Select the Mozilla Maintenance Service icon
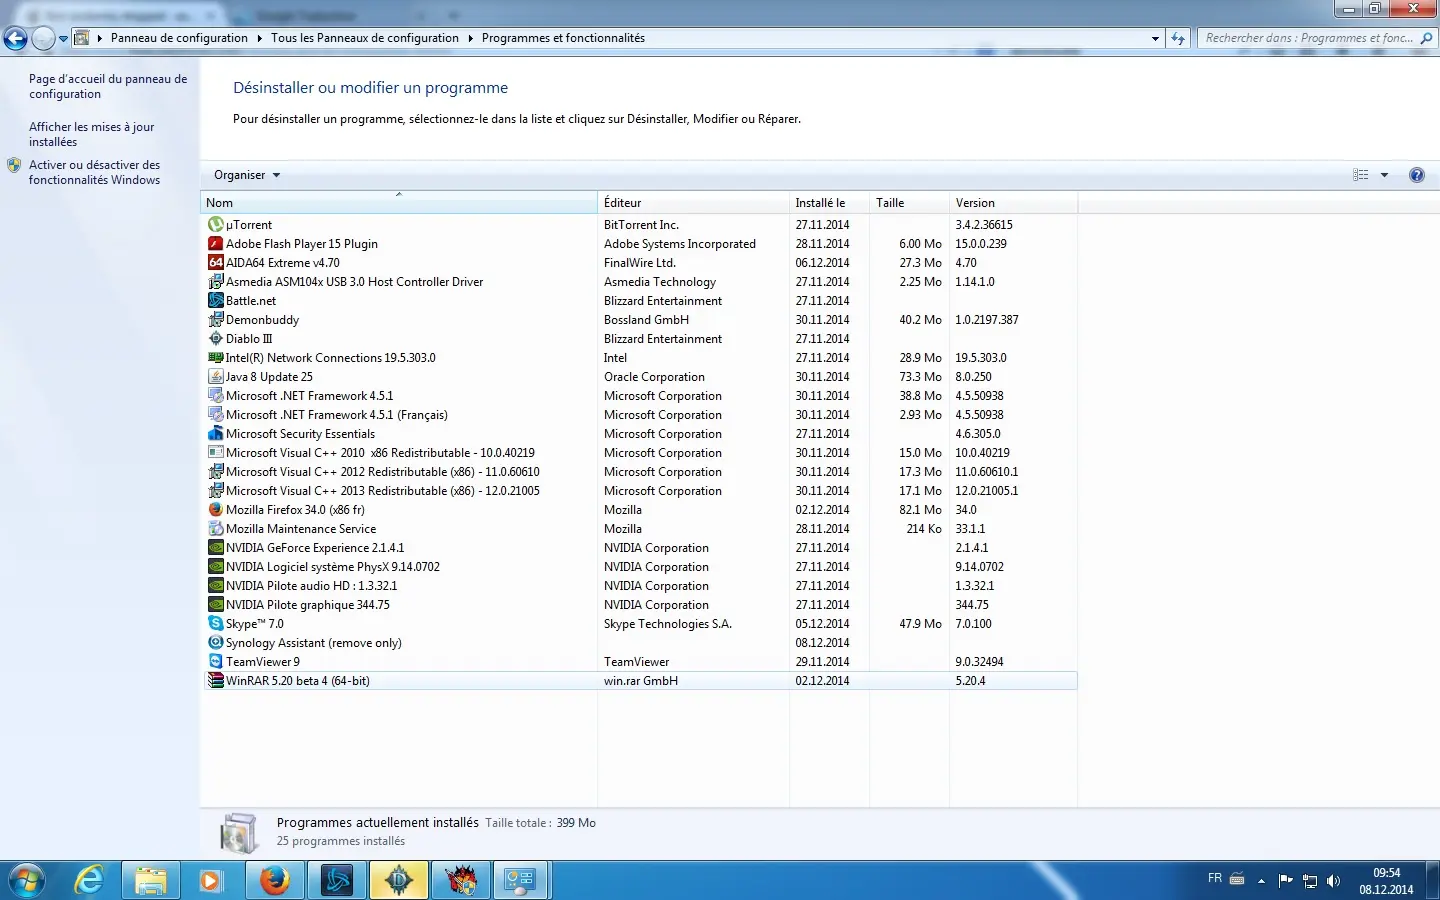This screenshot has width=1440, height=900. point(215,529)
